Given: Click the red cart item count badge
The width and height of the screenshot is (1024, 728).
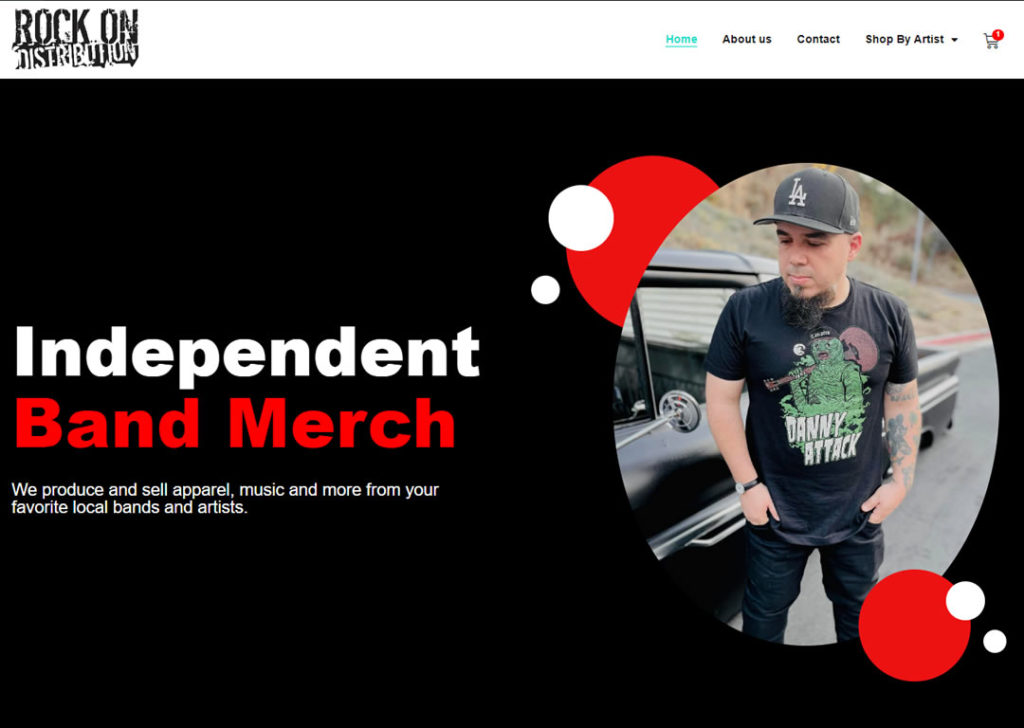Looking at the screenshot, I should (997, 35).
